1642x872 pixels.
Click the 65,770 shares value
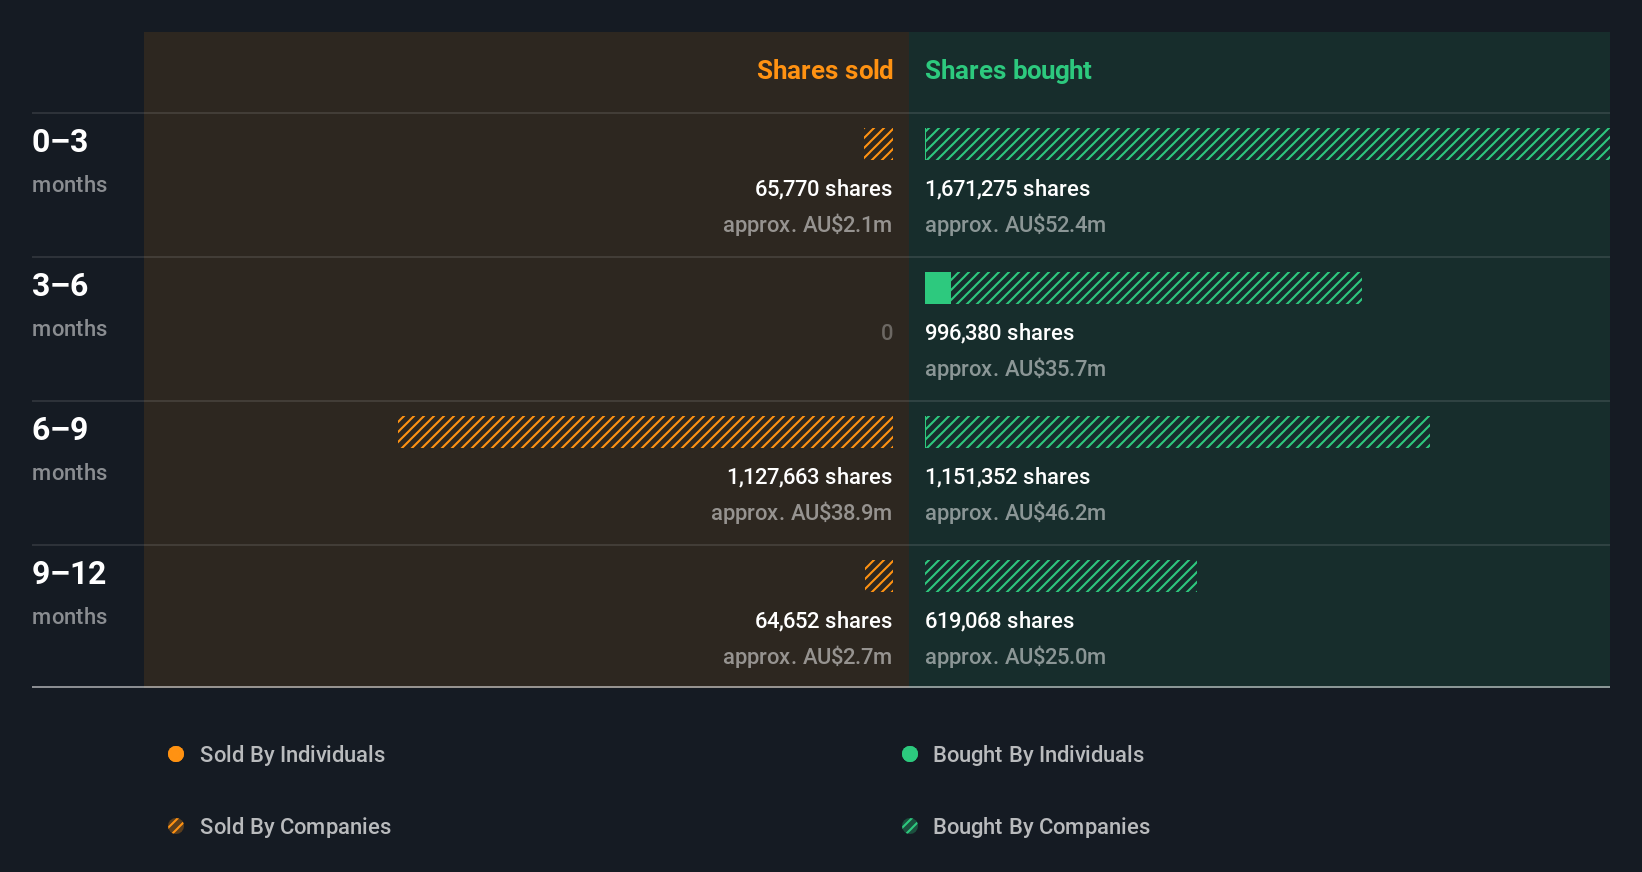[x=823, y=188]
